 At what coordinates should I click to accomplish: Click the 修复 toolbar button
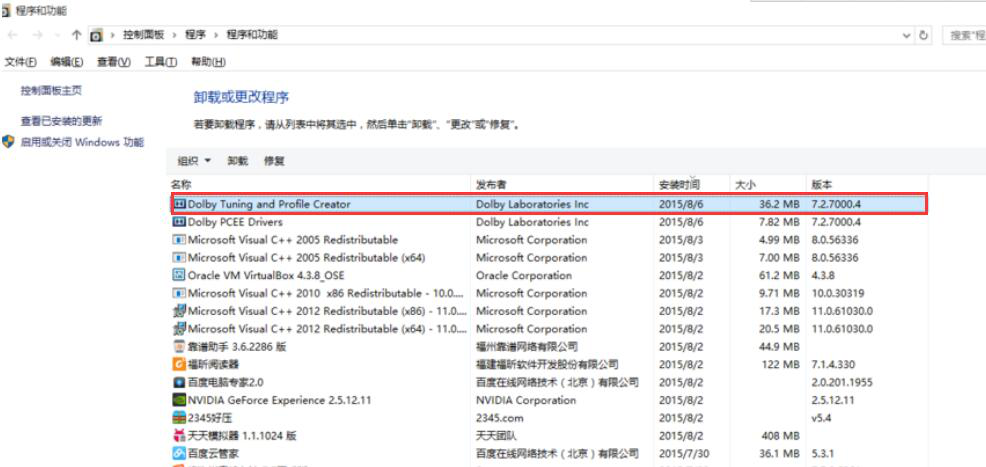[x=274, y=161]
